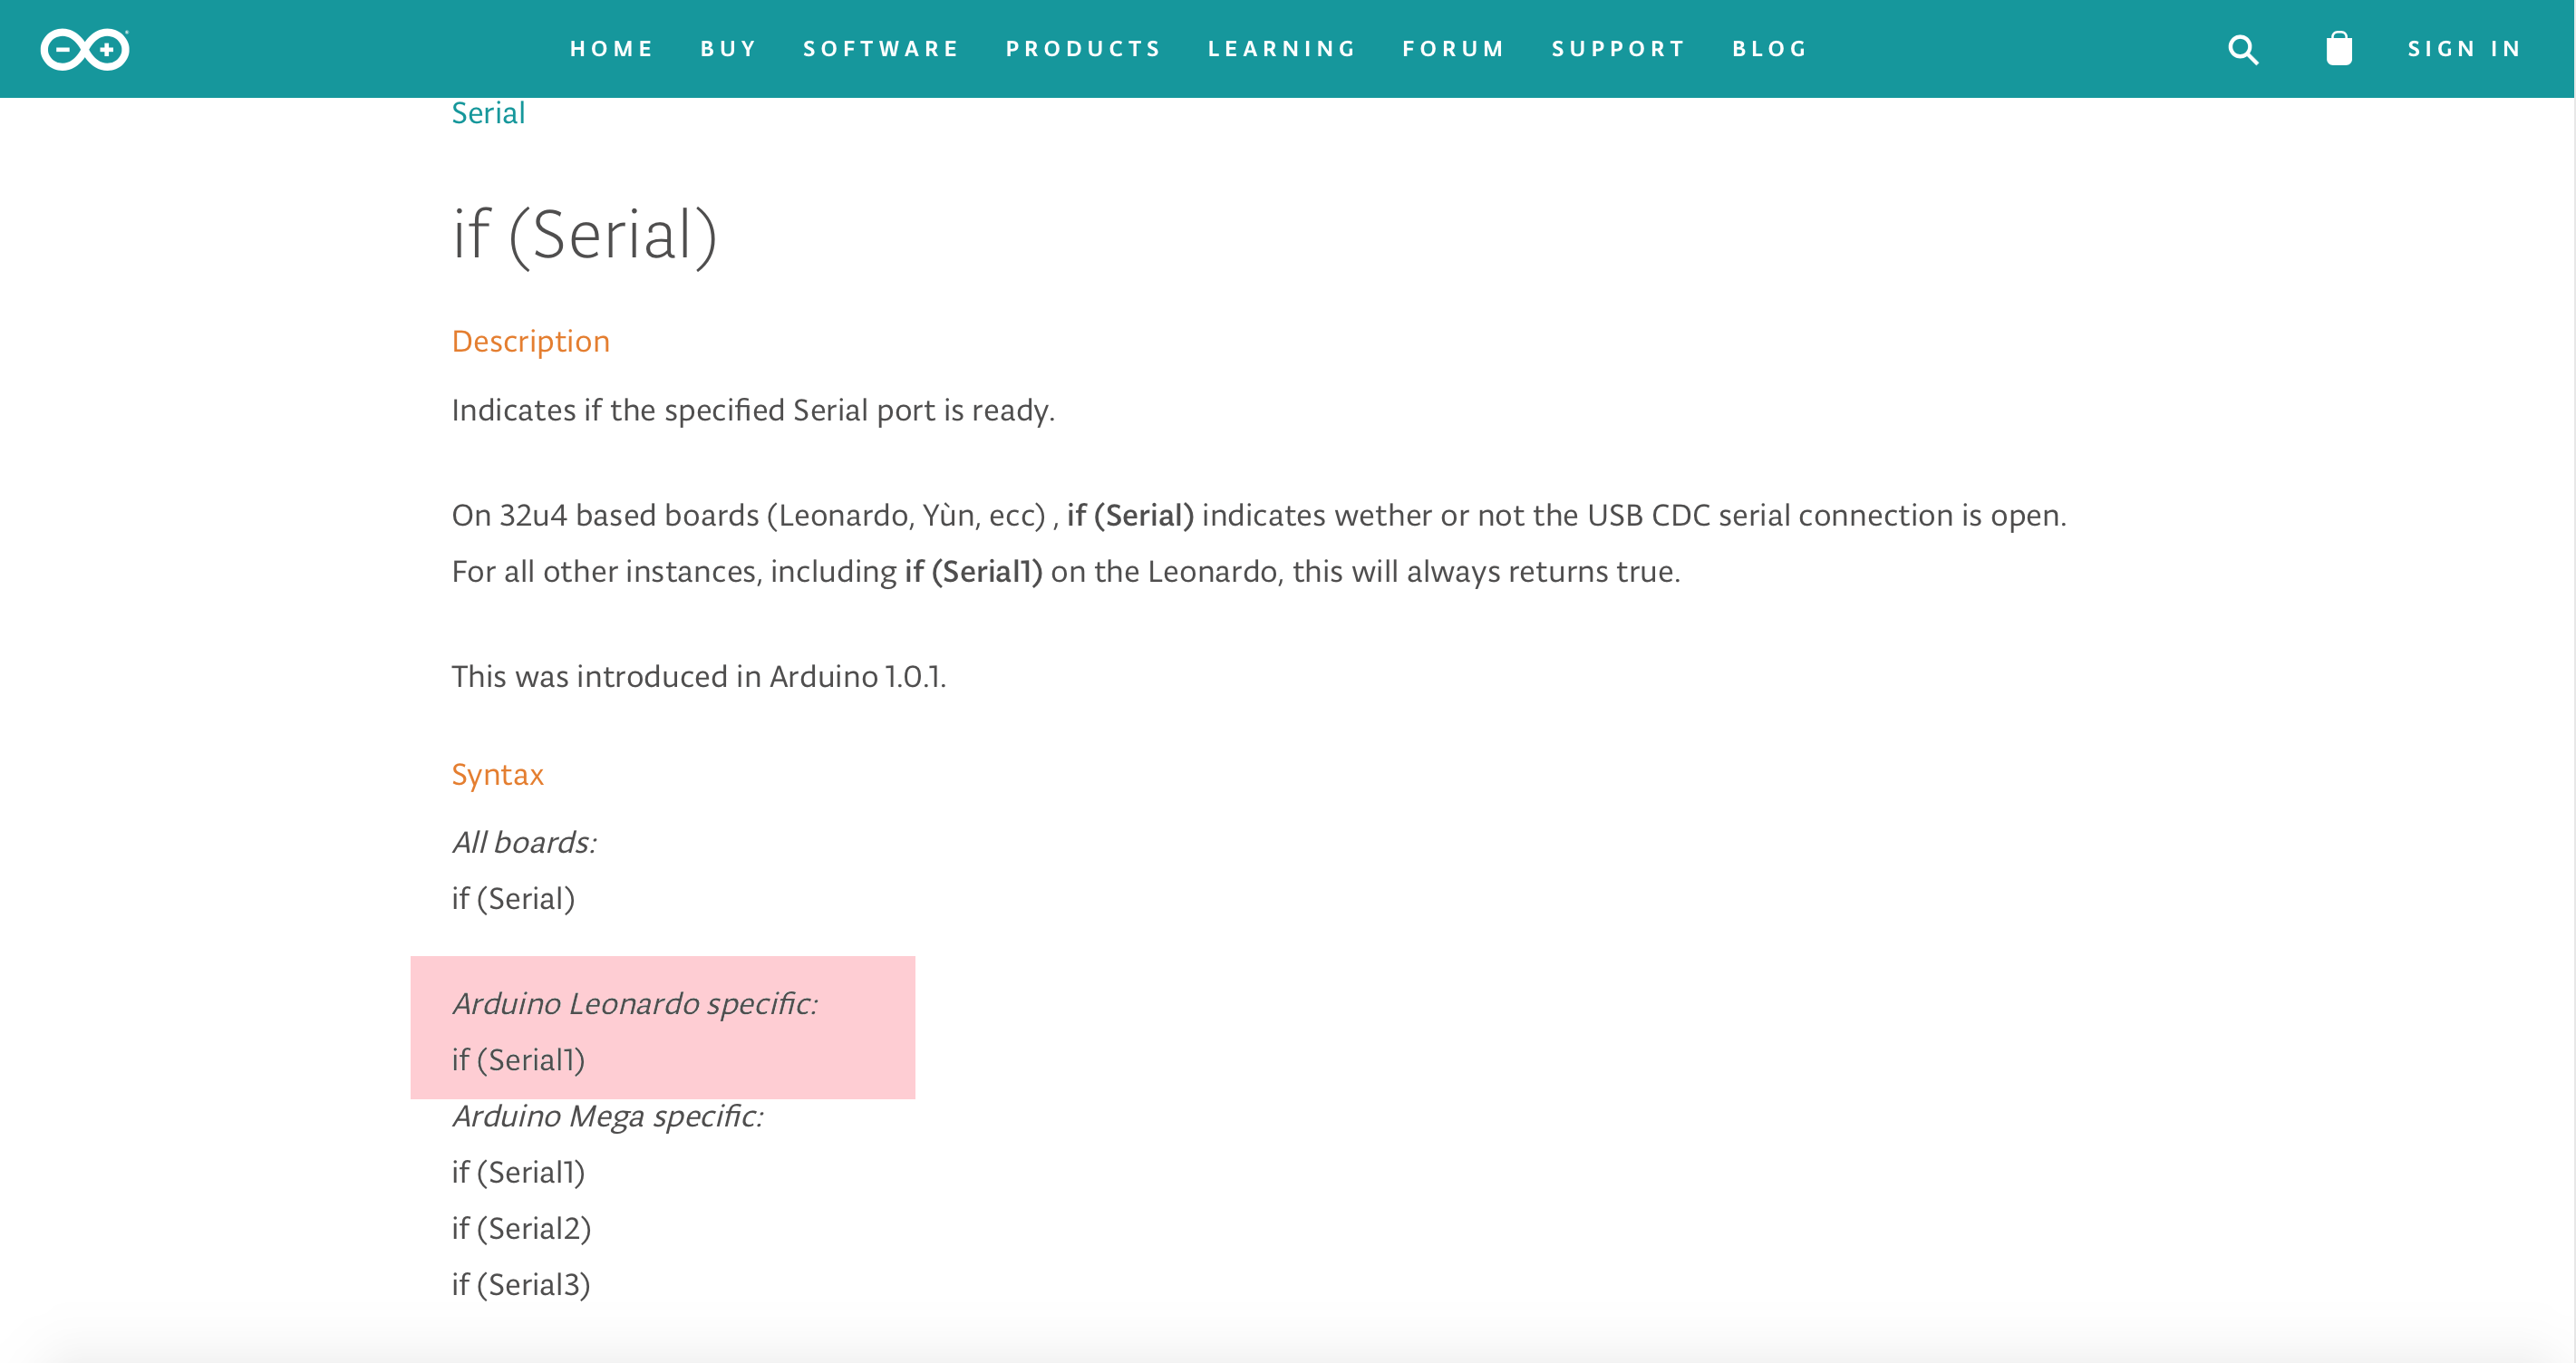Select the Description heading
The width and height of the screenshot is (2576, 1363).
[x=530, y=341]
